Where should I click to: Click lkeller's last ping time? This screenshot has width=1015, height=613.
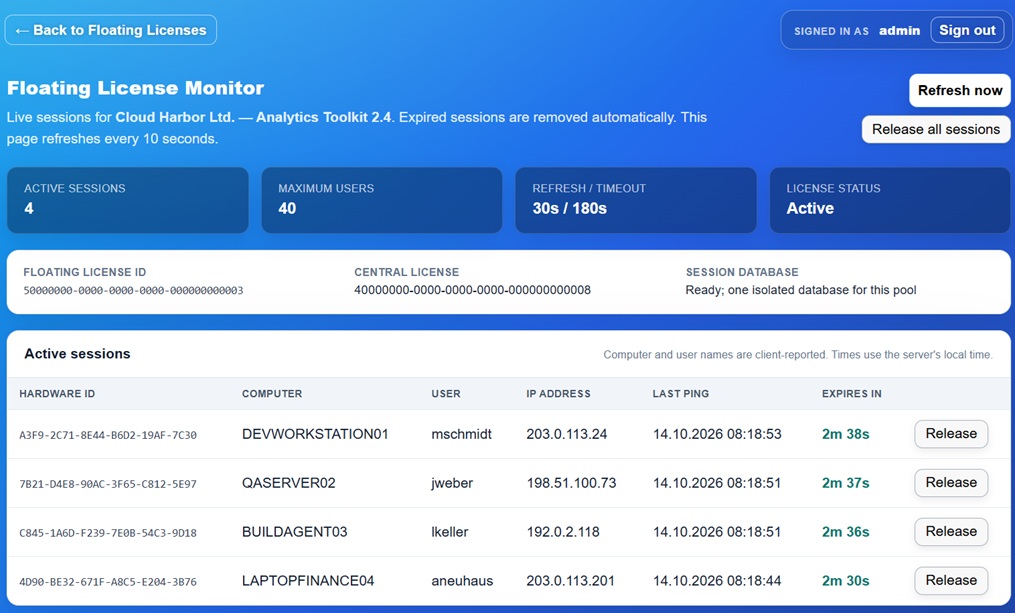pos(717,532)
